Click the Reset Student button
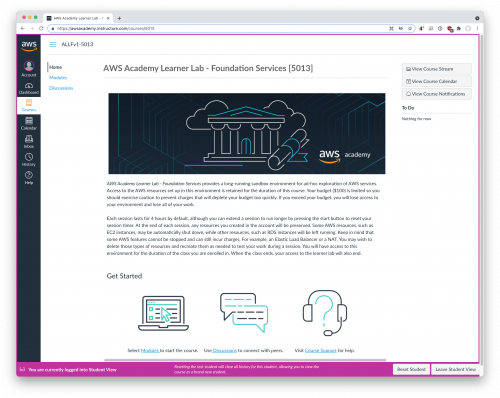This screenshot has height=398, width=500. pos(411,369)
